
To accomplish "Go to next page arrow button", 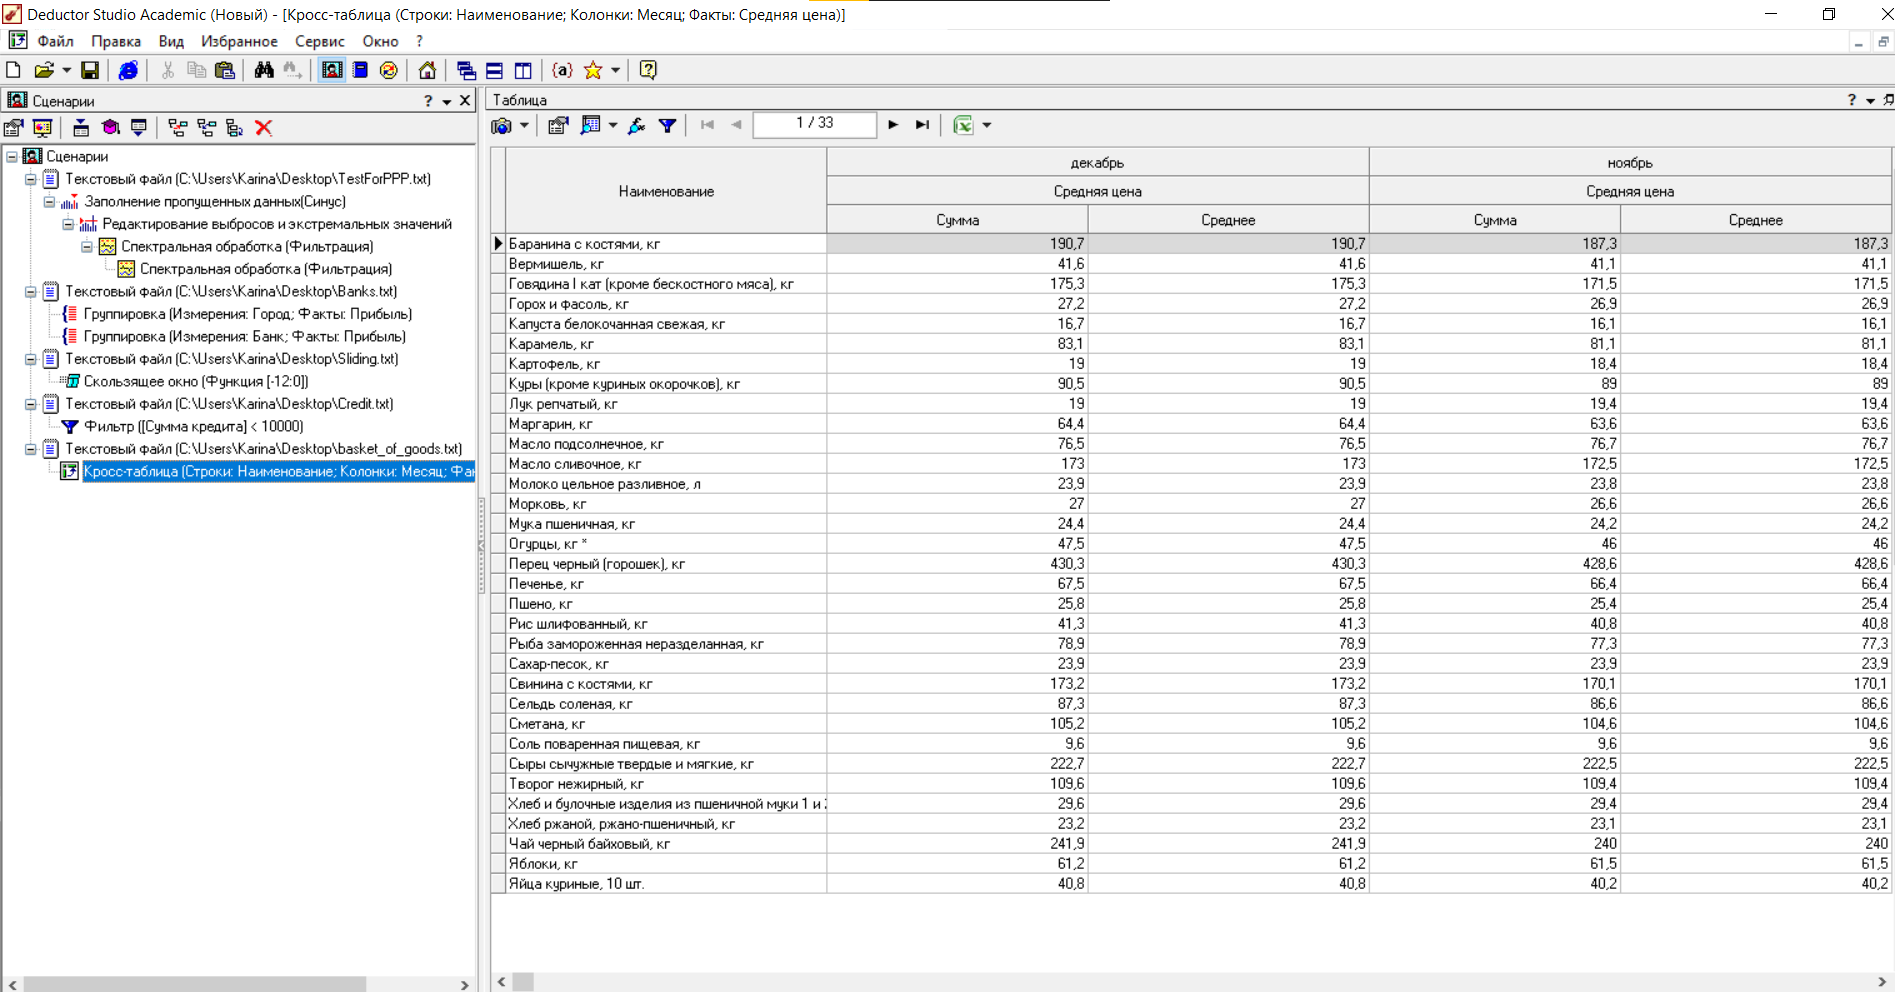I will click(x=893, y=125).
